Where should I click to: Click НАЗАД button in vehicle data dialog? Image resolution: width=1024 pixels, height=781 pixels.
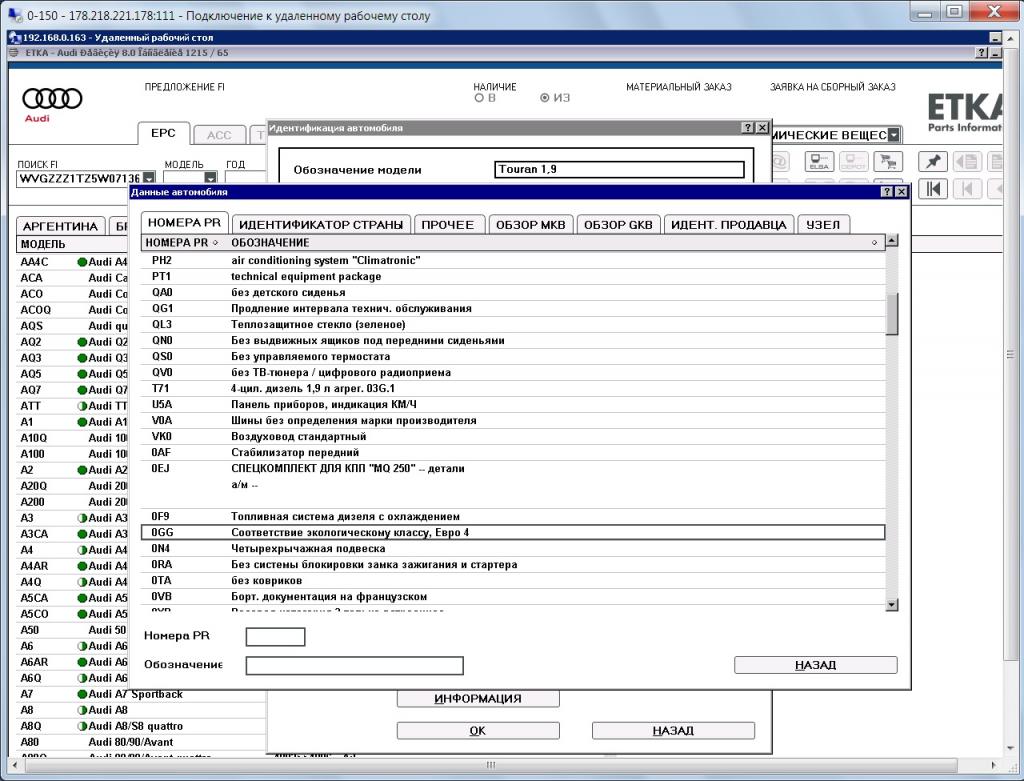816,665
